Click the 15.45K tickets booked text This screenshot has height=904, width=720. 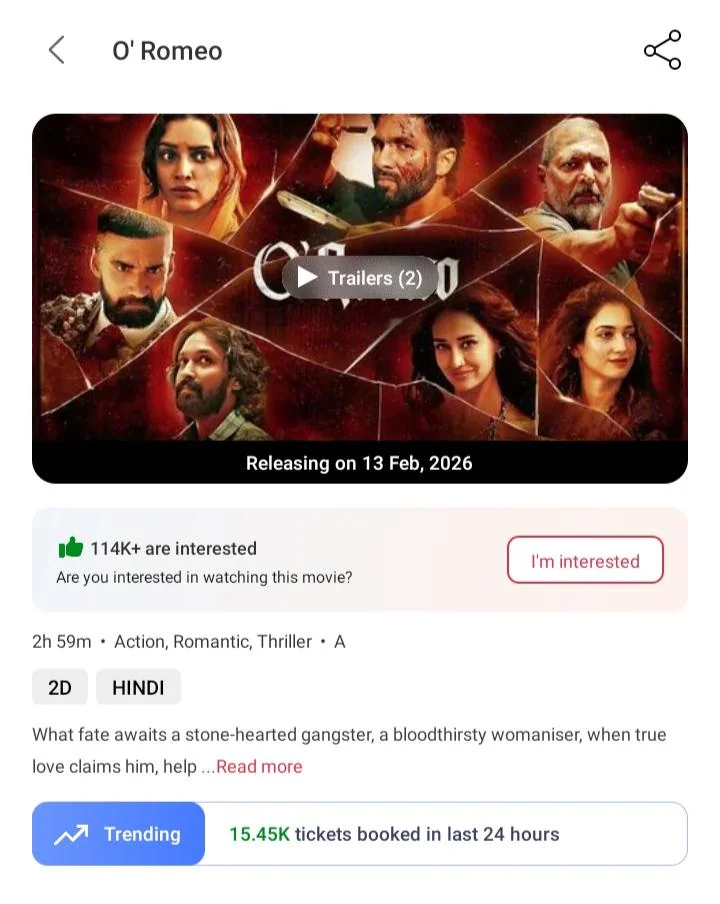click(x=394, y=834)
